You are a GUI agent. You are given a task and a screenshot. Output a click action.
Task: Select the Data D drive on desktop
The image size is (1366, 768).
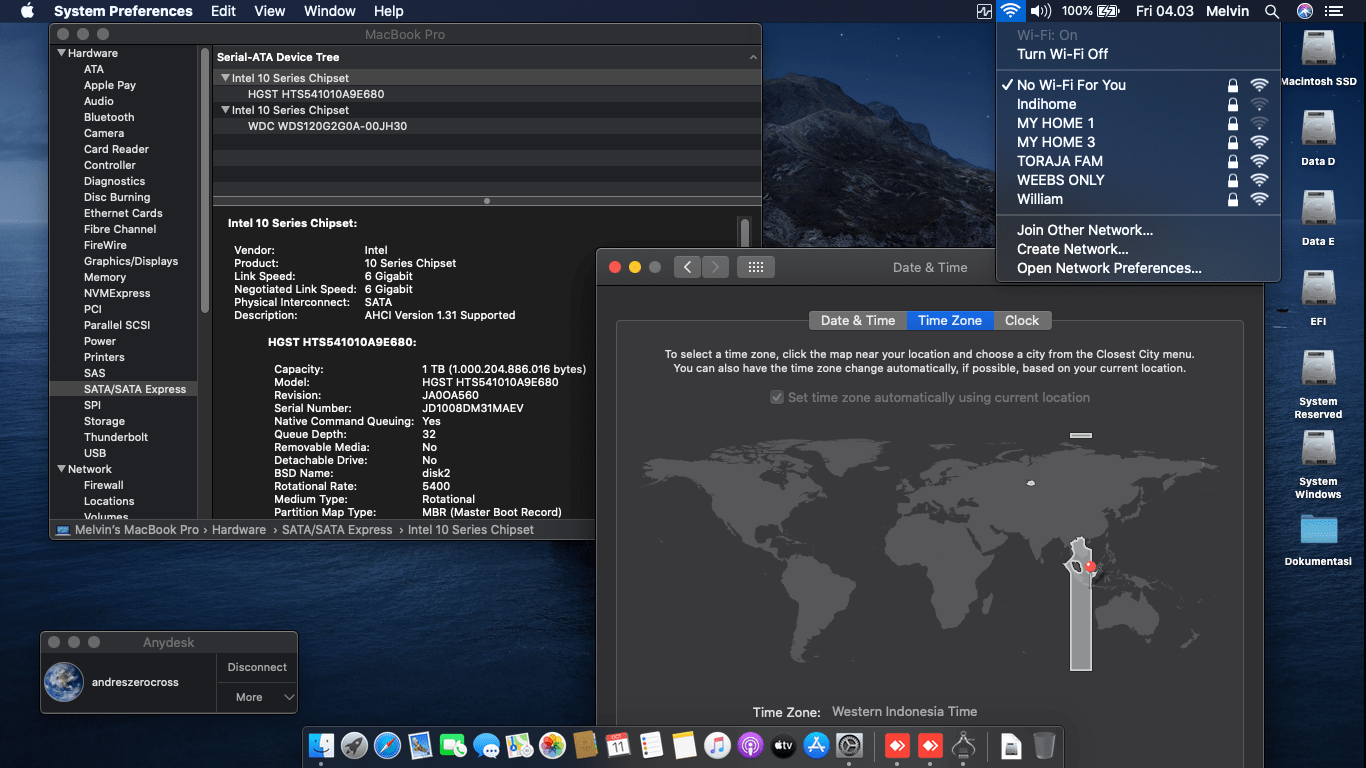(x=1318, y=138)
